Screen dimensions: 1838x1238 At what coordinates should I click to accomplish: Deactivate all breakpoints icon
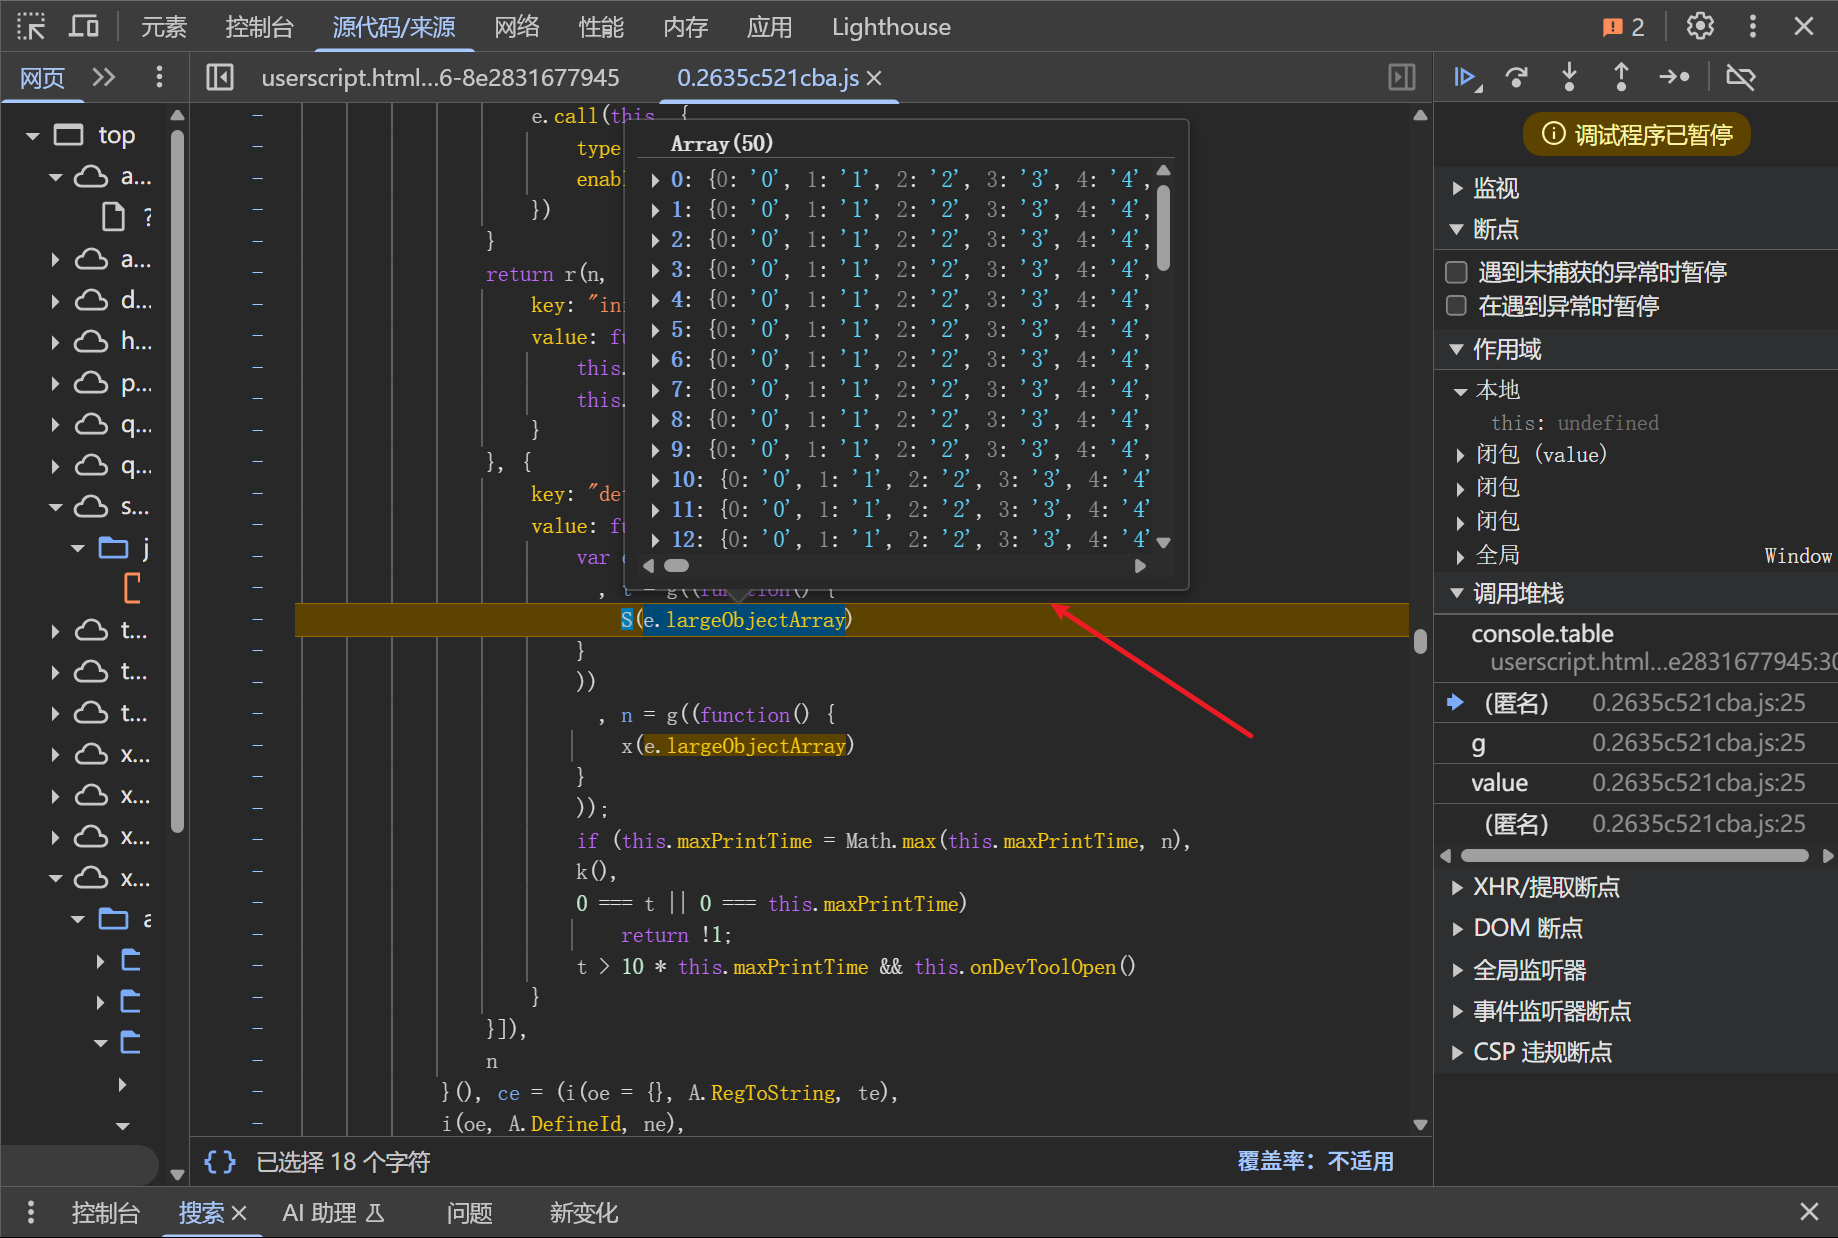[1740, 77]
